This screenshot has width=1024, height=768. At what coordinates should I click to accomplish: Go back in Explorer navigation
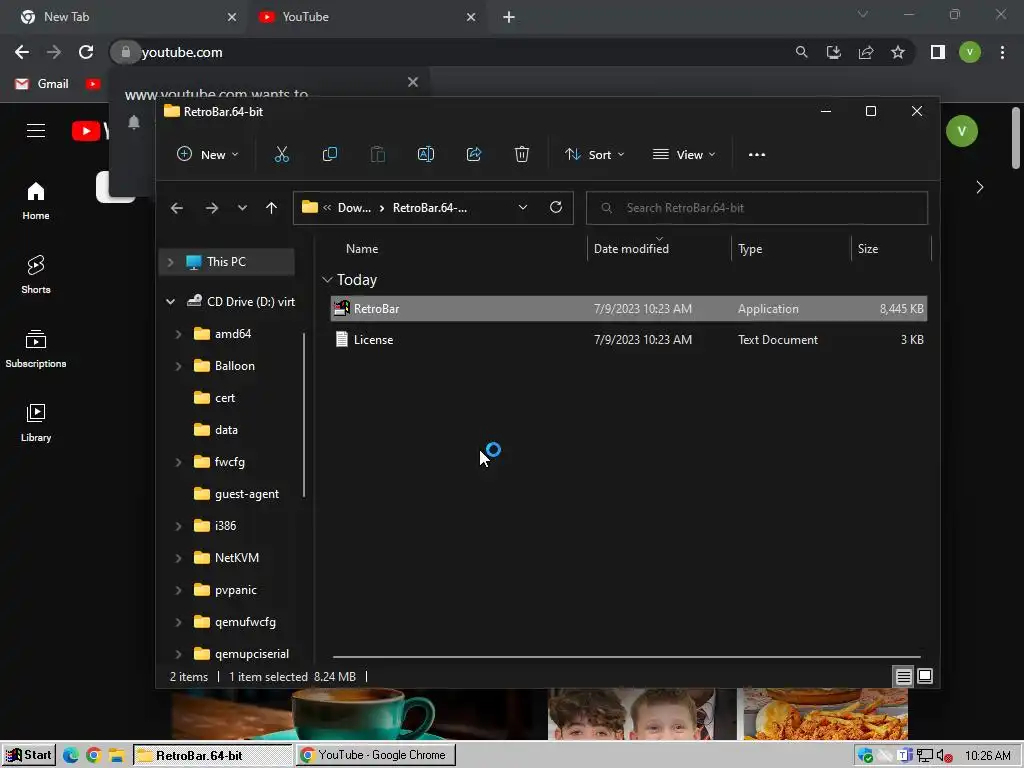click(x=177, y=208)
